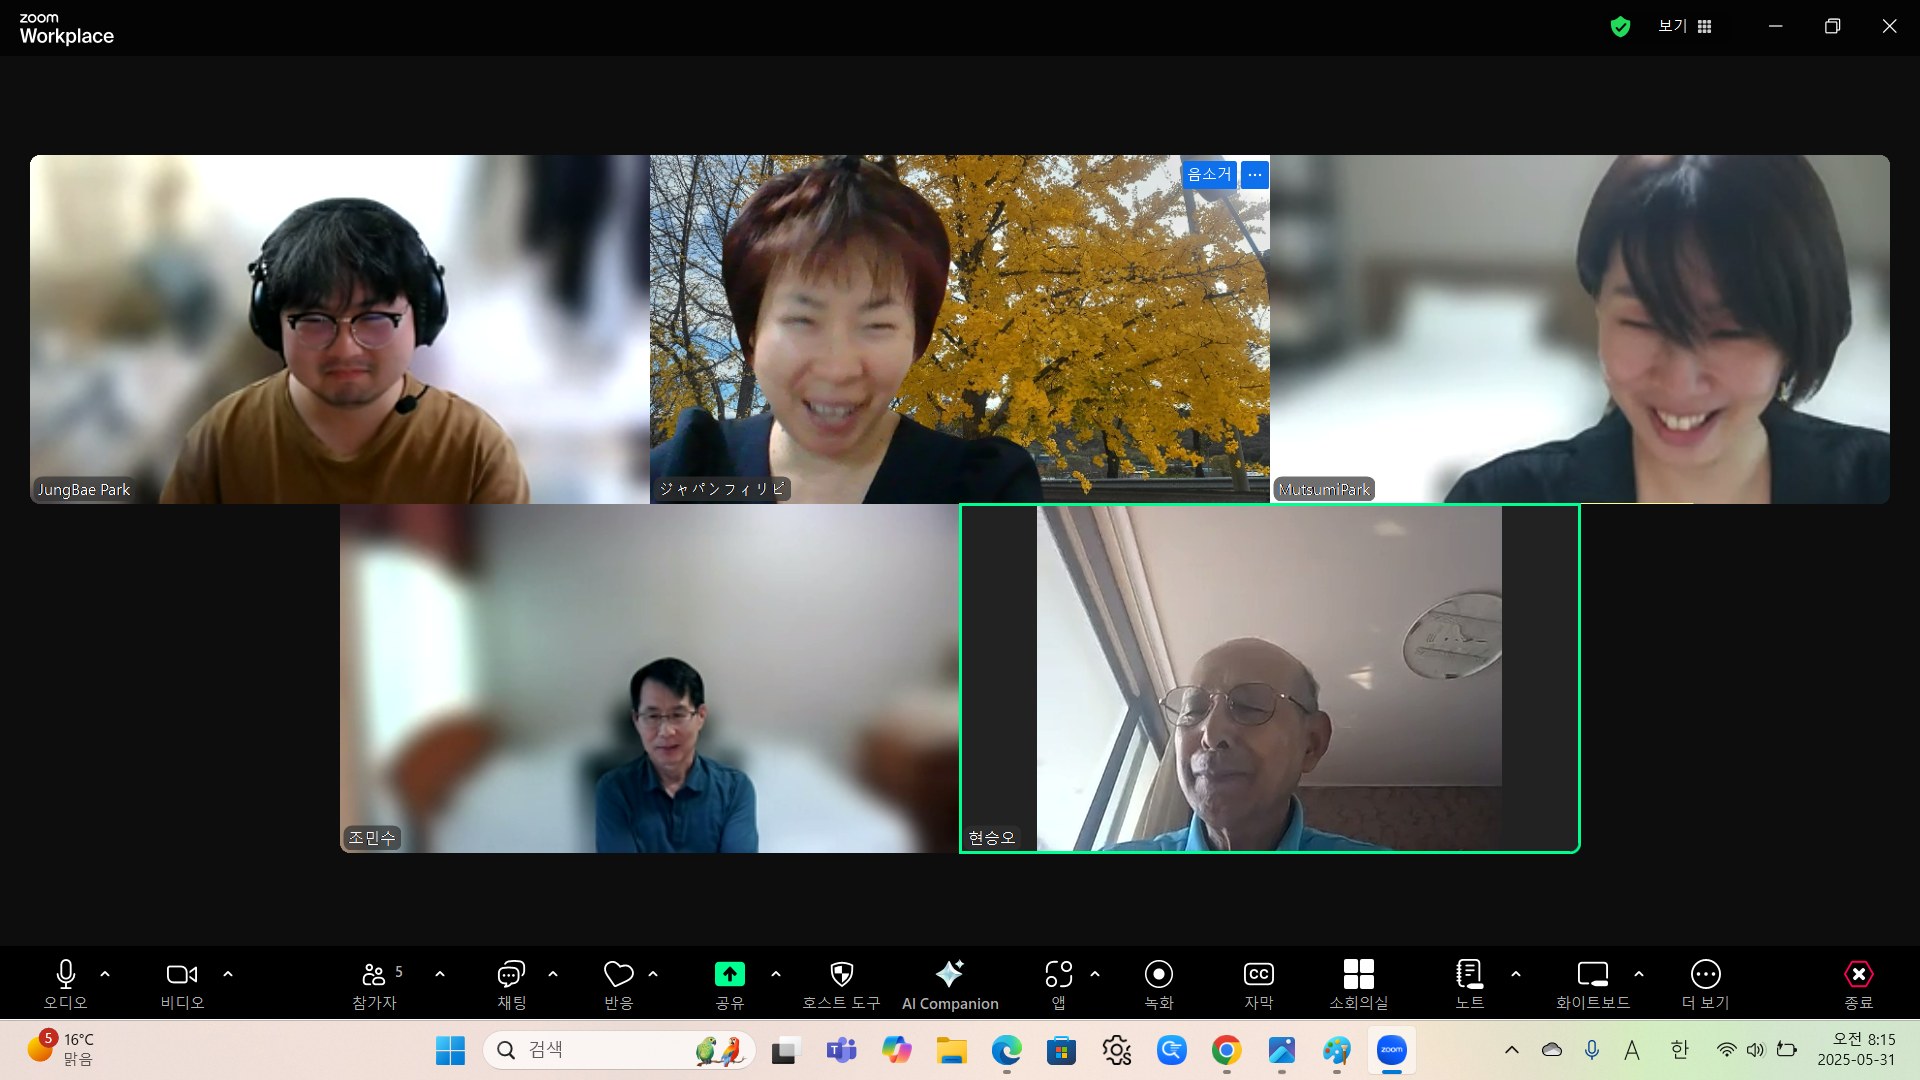1920x1080 pixels.
Task: Start screen sharing with green 공유 button
Action: click(x=730, y=984)
